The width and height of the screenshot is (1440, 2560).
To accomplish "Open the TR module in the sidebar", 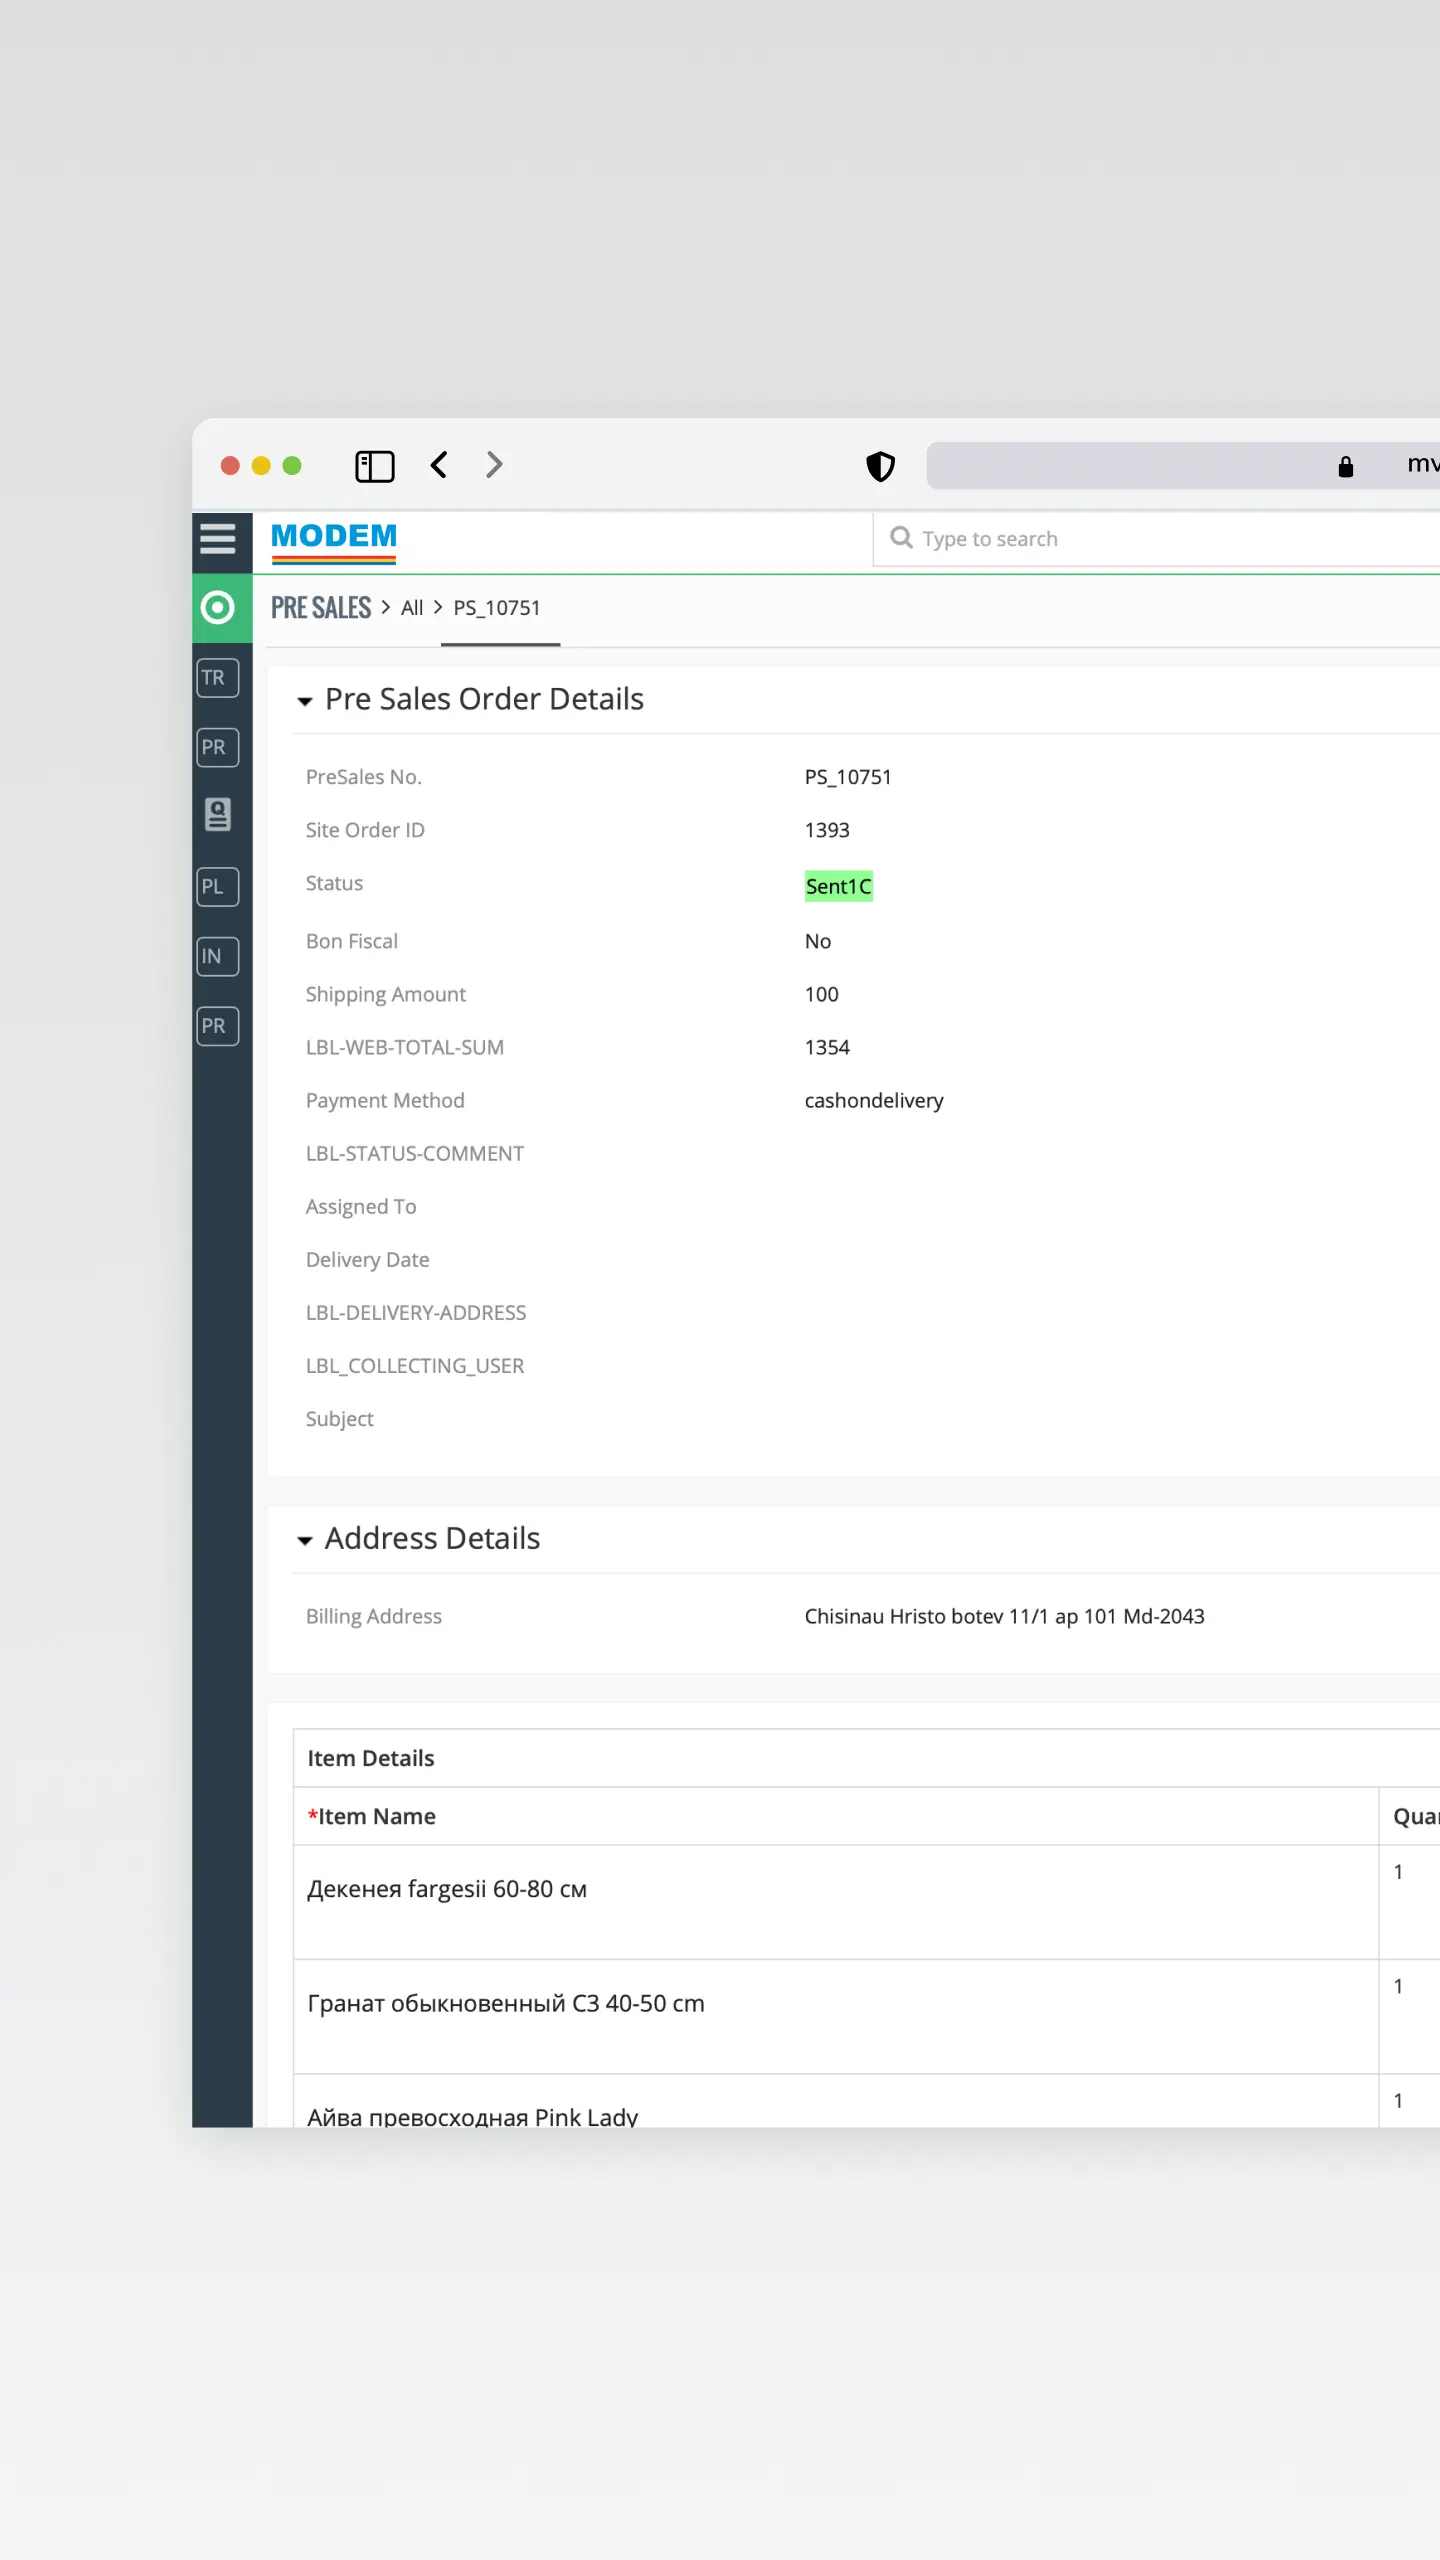I will [x=218, y=678].
